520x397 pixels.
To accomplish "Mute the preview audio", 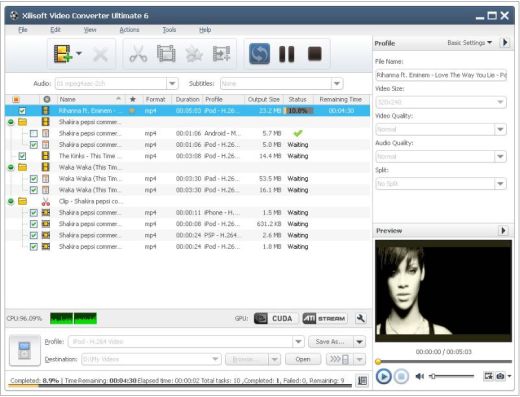I will coord(419,376).
